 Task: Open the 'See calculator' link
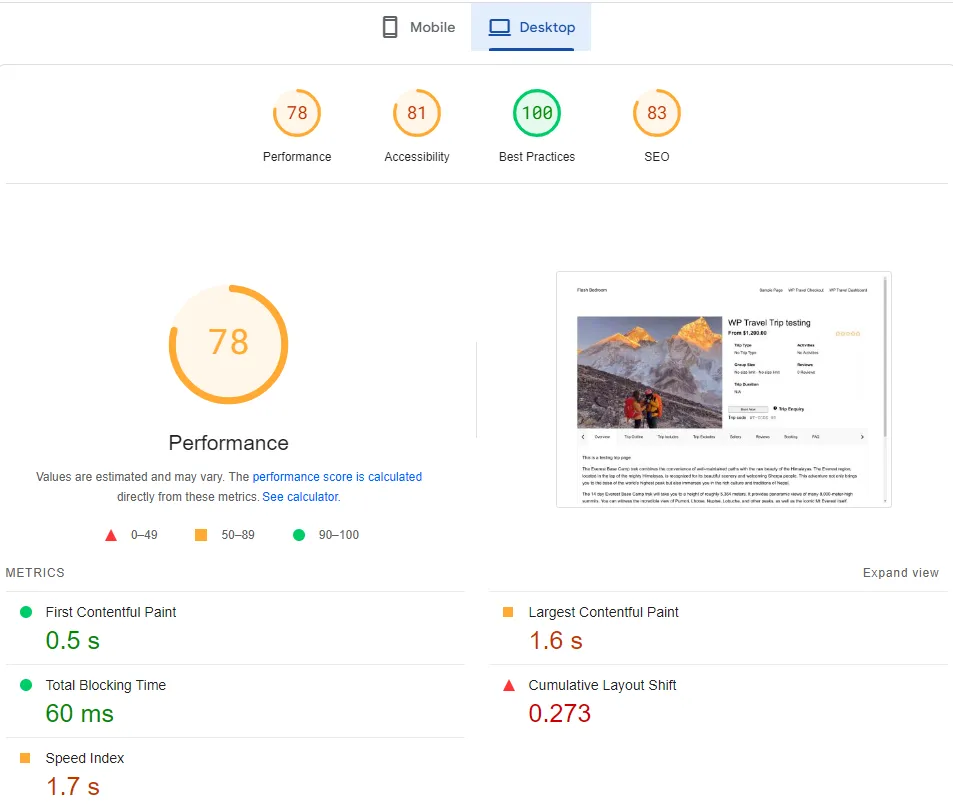click(301, 497)
